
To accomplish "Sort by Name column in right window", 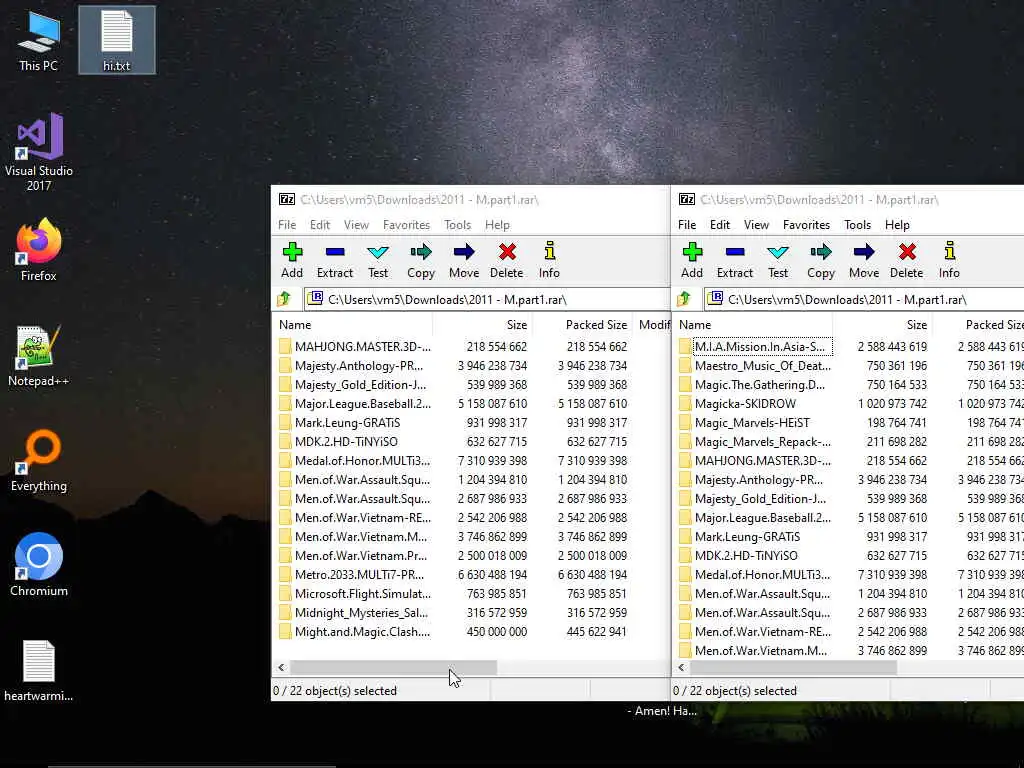I will 752,325.
